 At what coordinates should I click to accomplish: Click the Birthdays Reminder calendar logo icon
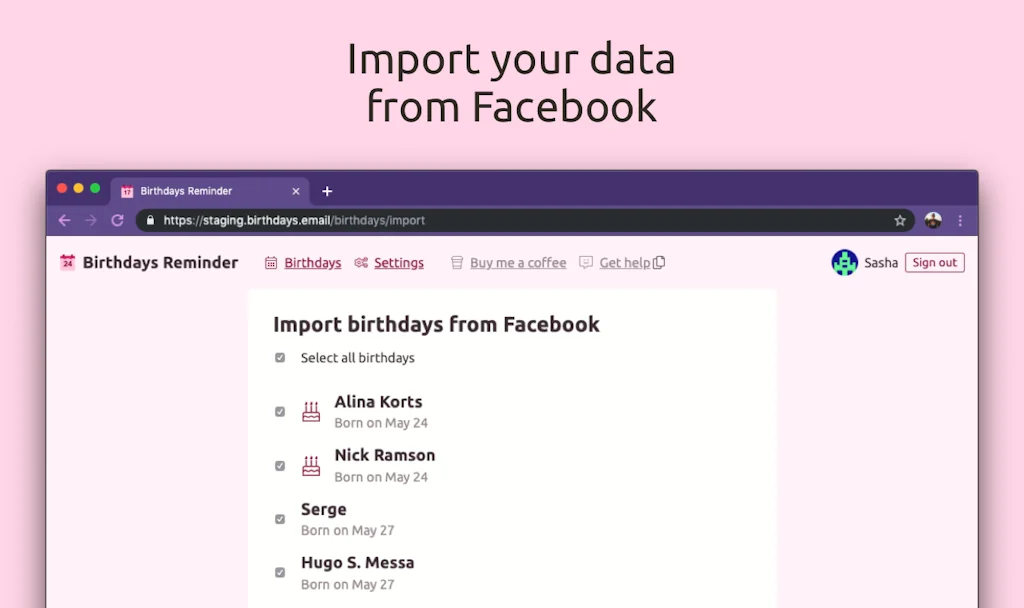[x=67, y=262]
